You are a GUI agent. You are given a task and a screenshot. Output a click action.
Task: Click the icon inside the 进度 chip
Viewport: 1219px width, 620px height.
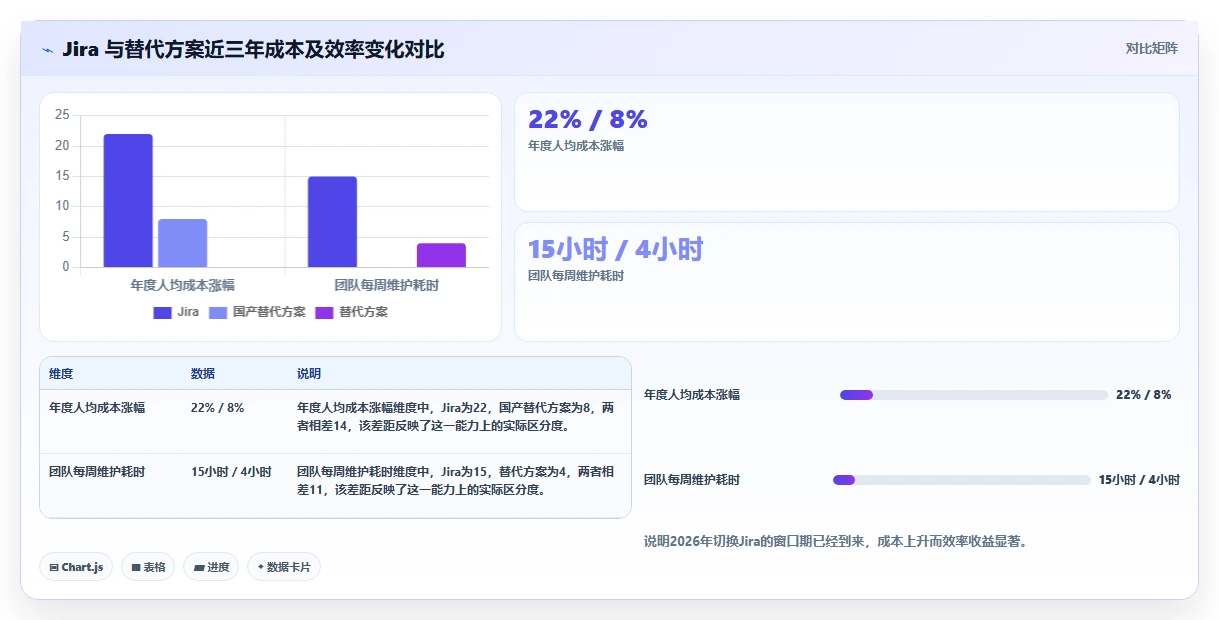pyautogui.click(x=199, y=567)
